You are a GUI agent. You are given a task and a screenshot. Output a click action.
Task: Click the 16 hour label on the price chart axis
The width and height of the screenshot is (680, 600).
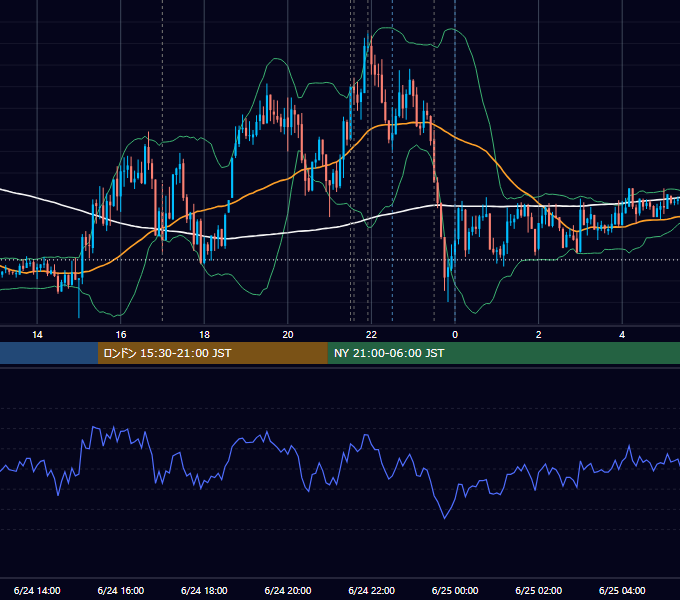[x=121, y=335]
